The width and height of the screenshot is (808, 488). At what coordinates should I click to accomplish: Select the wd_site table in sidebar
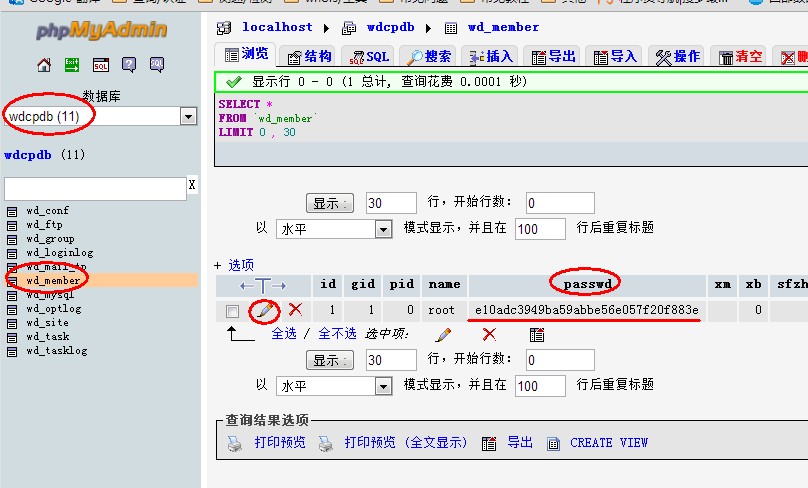click(x=47, y=323)
